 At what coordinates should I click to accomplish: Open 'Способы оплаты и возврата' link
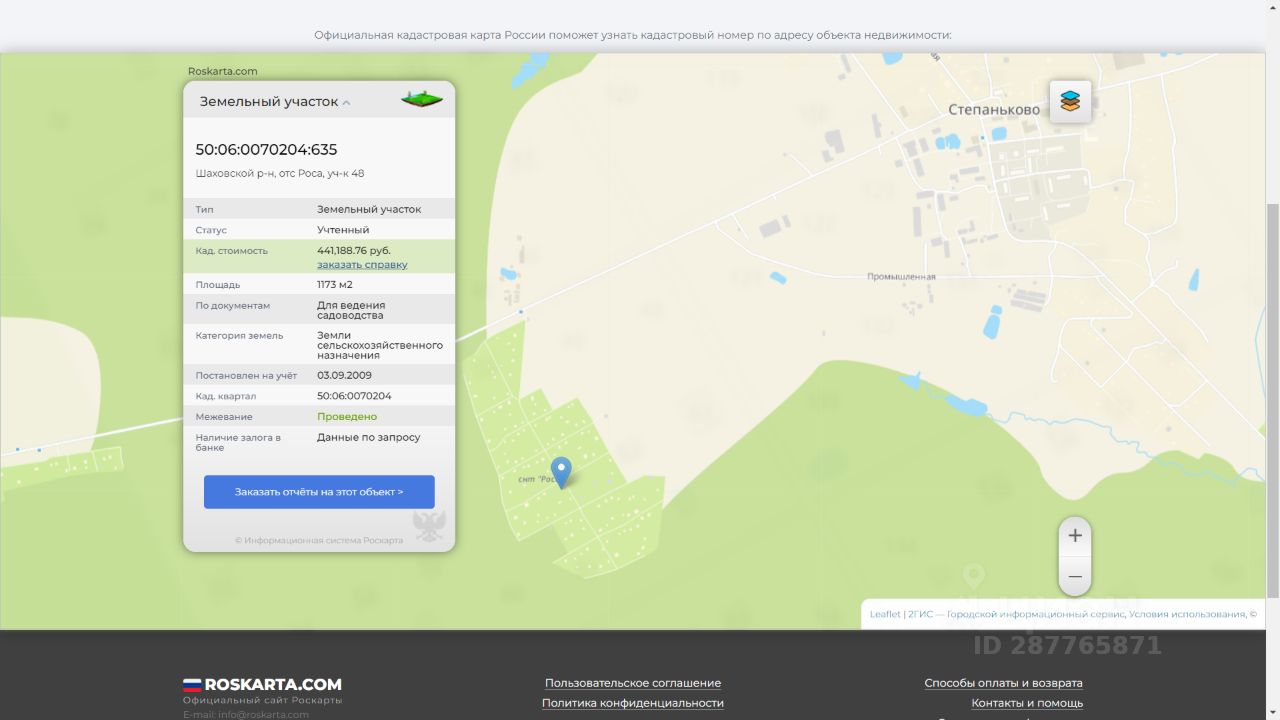[x=1003, y=683]
